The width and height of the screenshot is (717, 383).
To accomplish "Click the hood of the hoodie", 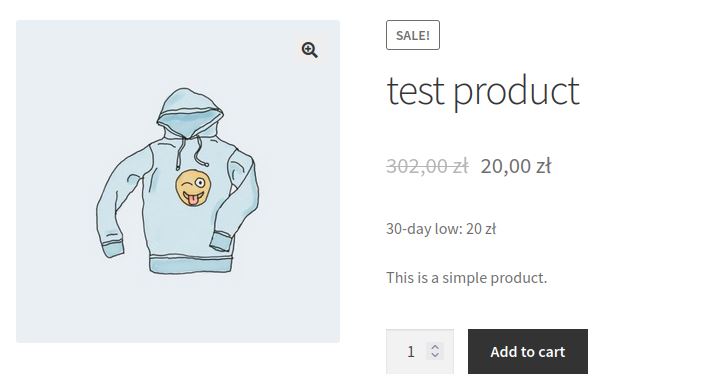I will [189, 112].
